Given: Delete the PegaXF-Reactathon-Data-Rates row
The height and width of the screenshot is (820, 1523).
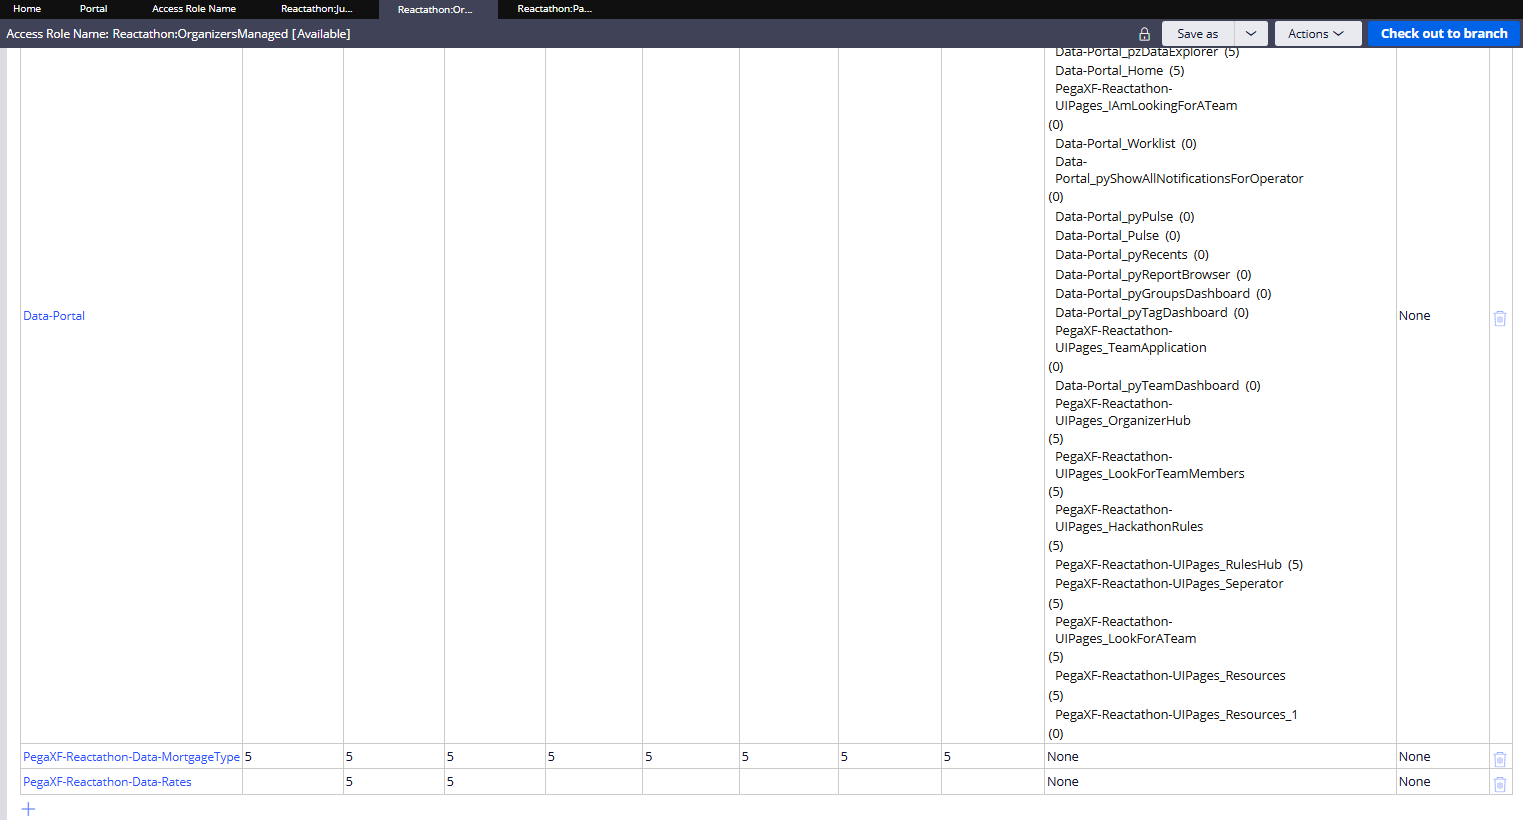Looking at the screenshot, I should click(x=1500, y=784).
